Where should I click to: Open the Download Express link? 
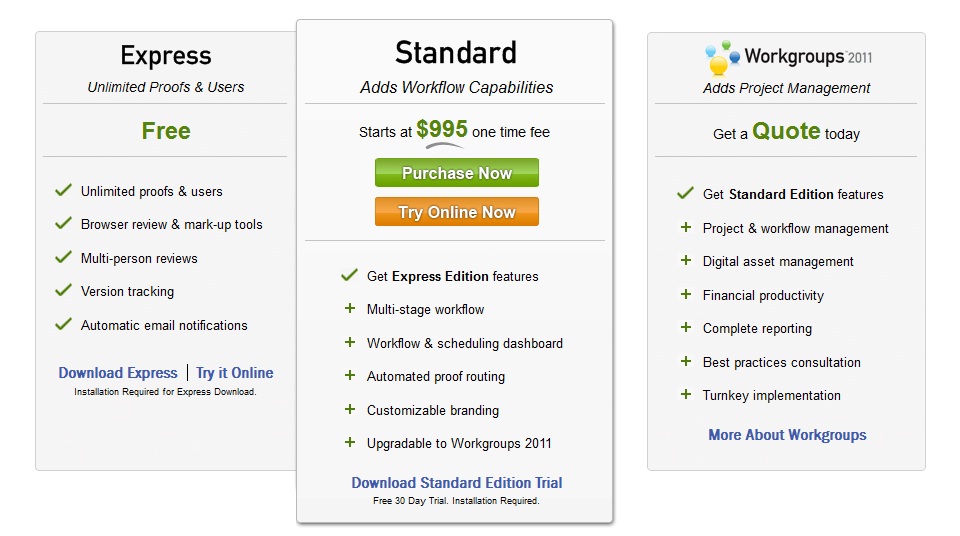(118, 372)
